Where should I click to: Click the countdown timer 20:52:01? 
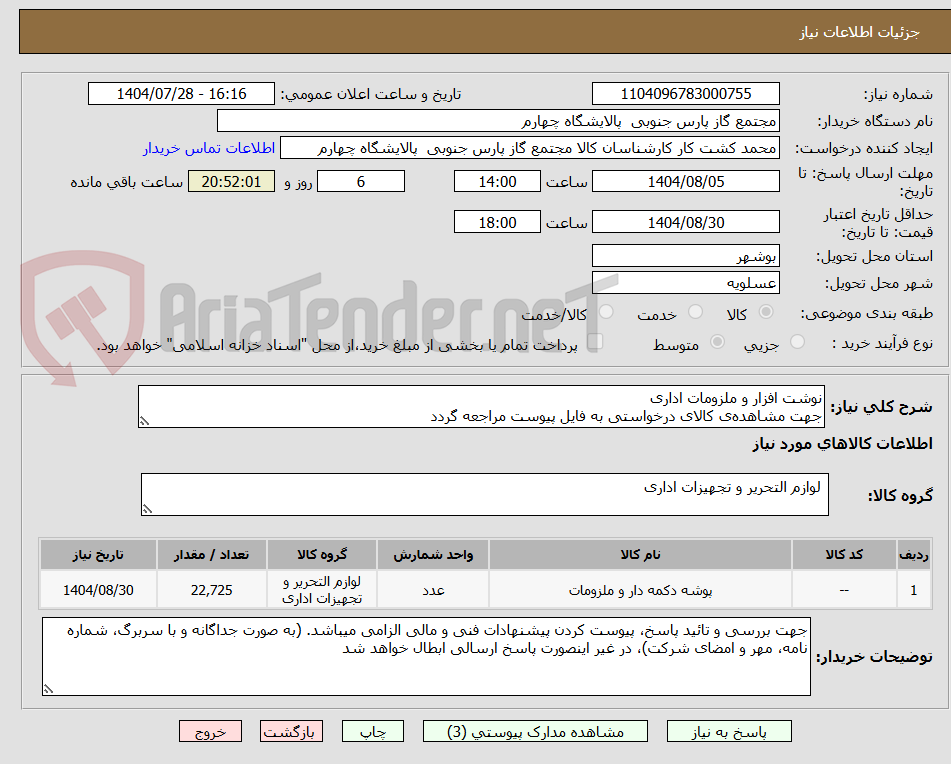pos(230,182)
